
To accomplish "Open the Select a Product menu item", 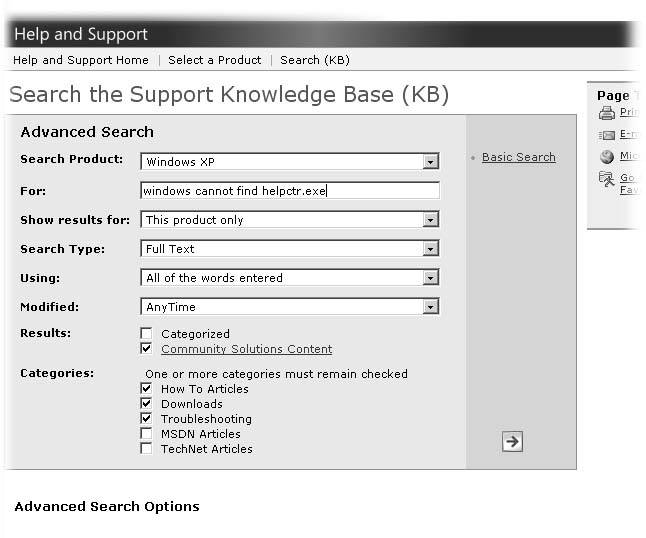I will pyautogui.click(x=214, y=60).
